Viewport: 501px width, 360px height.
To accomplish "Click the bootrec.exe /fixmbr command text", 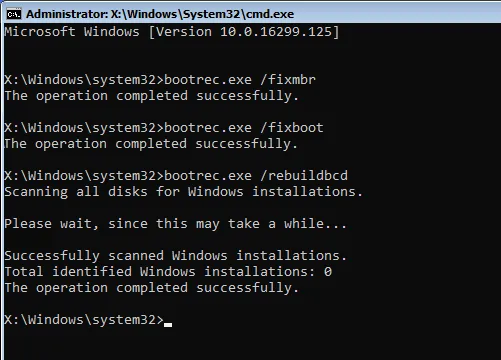I will 240,80.
